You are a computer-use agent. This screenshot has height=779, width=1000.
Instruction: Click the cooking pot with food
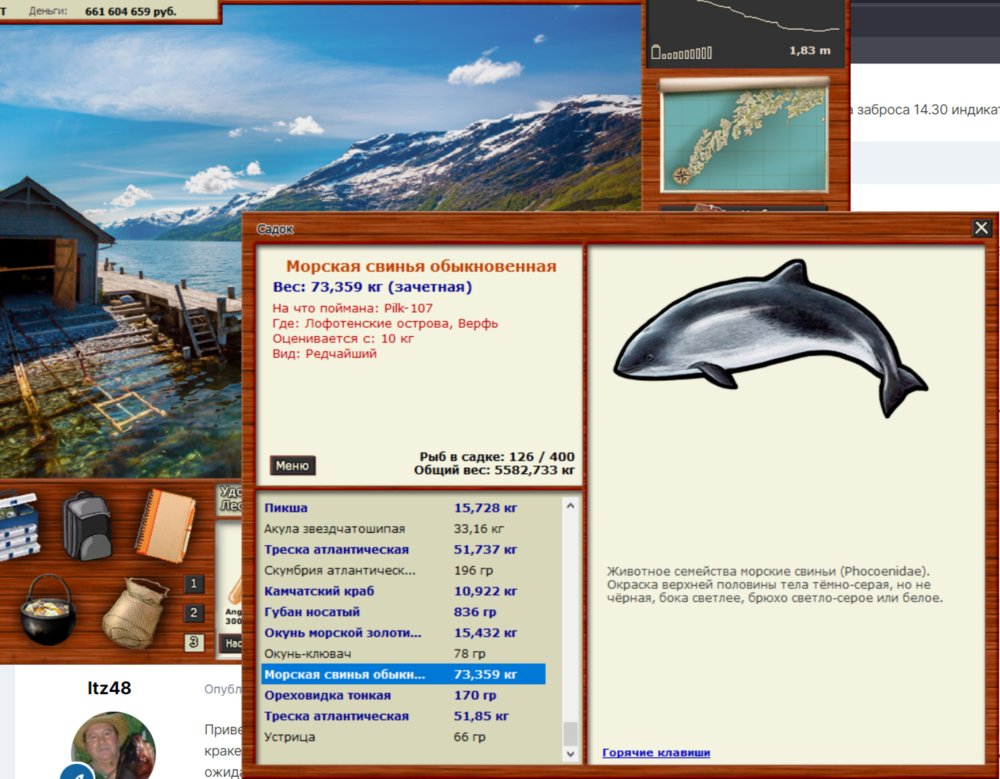coord(47,608)
